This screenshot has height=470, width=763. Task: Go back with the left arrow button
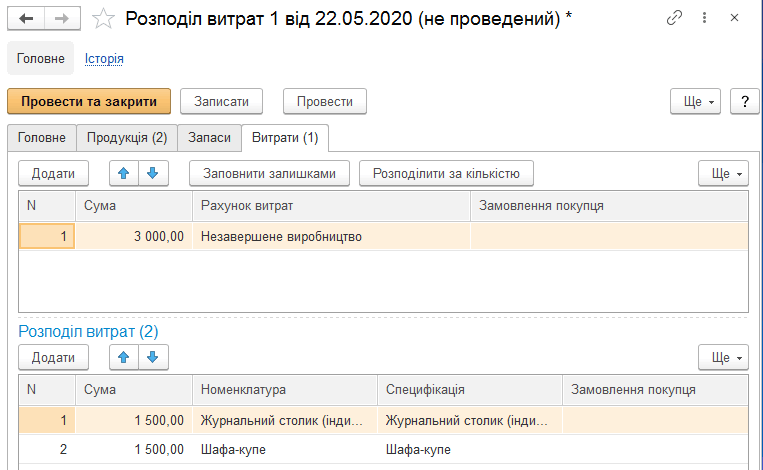26,18
